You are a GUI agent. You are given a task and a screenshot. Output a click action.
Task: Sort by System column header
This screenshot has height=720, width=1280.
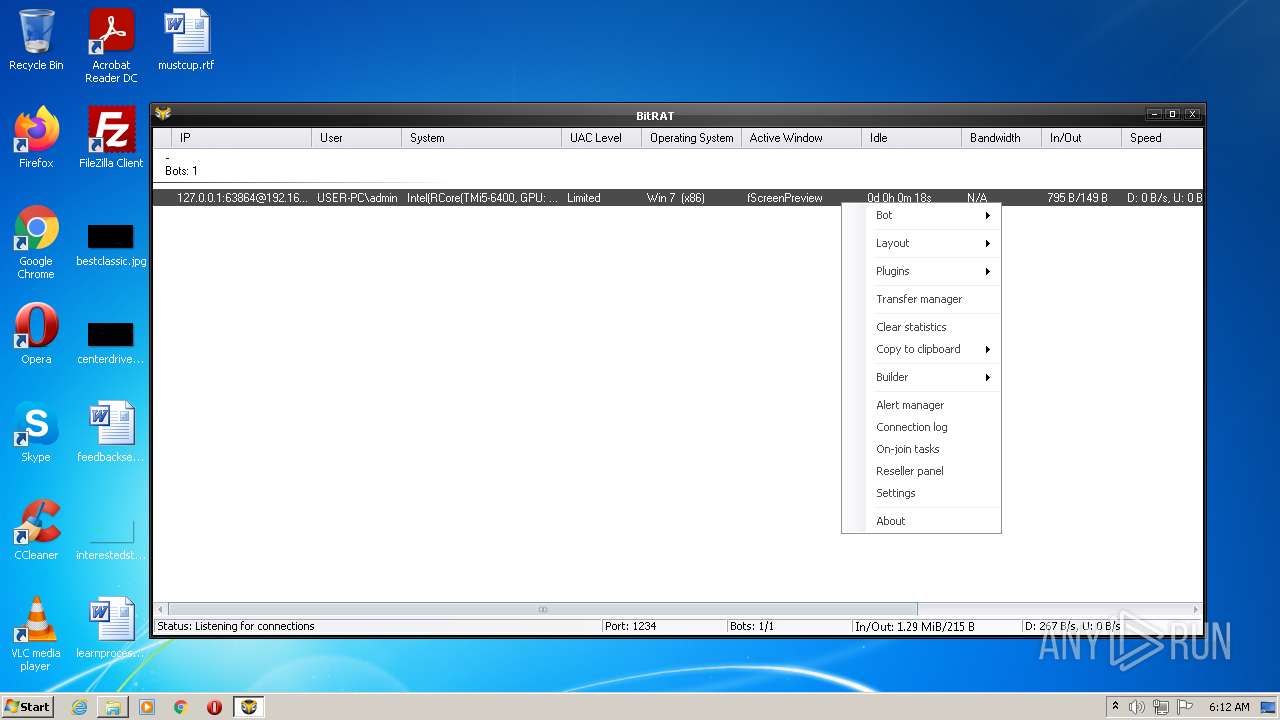pos(482,138)
